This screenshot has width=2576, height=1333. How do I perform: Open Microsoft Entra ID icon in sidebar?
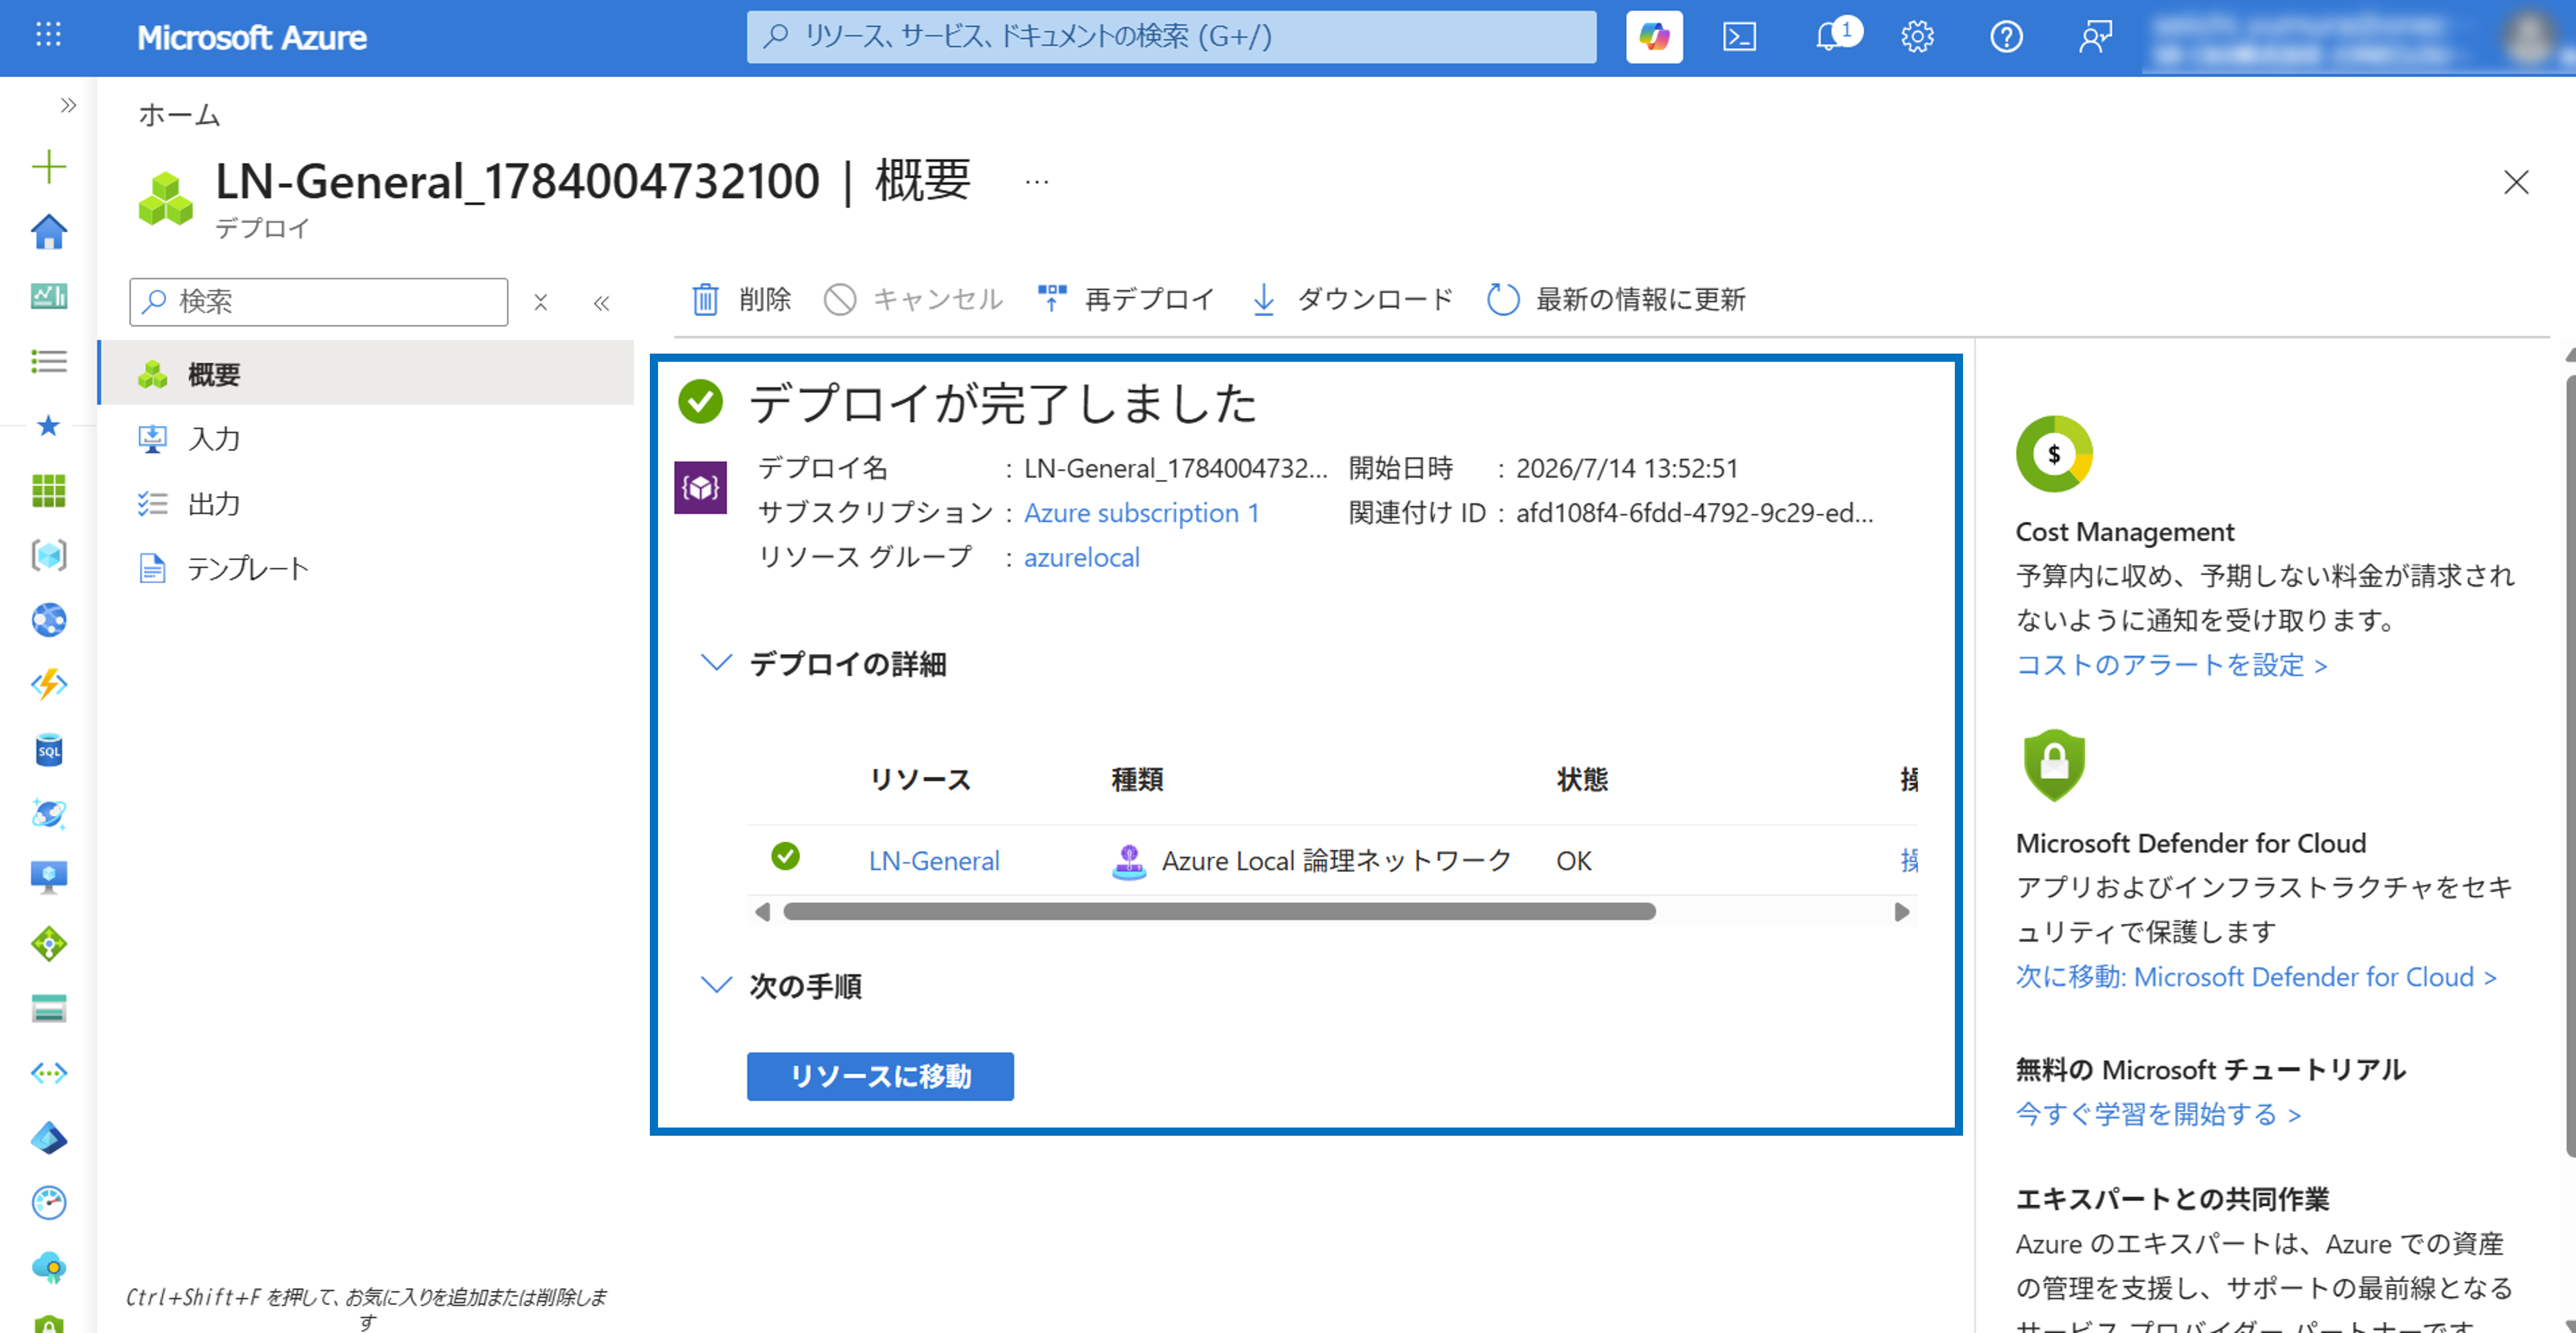pos(48,1138)
